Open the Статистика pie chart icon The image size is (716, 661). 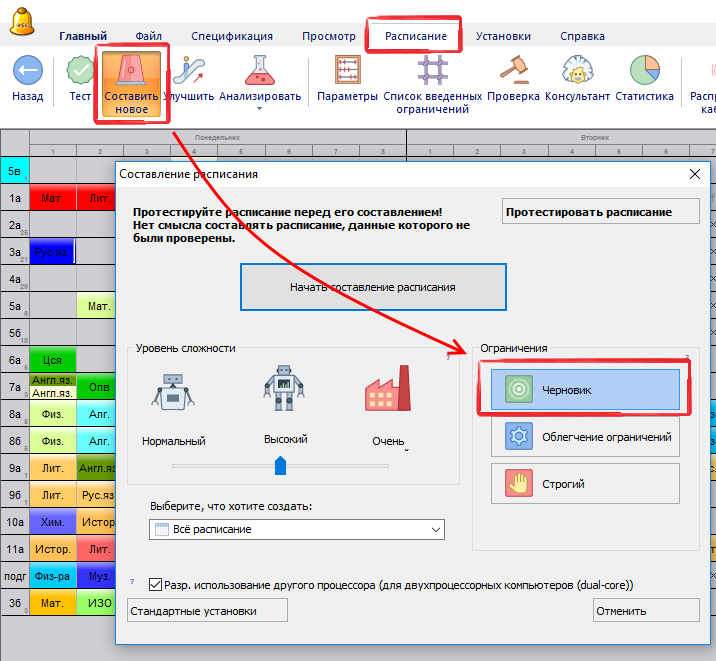(644, 71)
